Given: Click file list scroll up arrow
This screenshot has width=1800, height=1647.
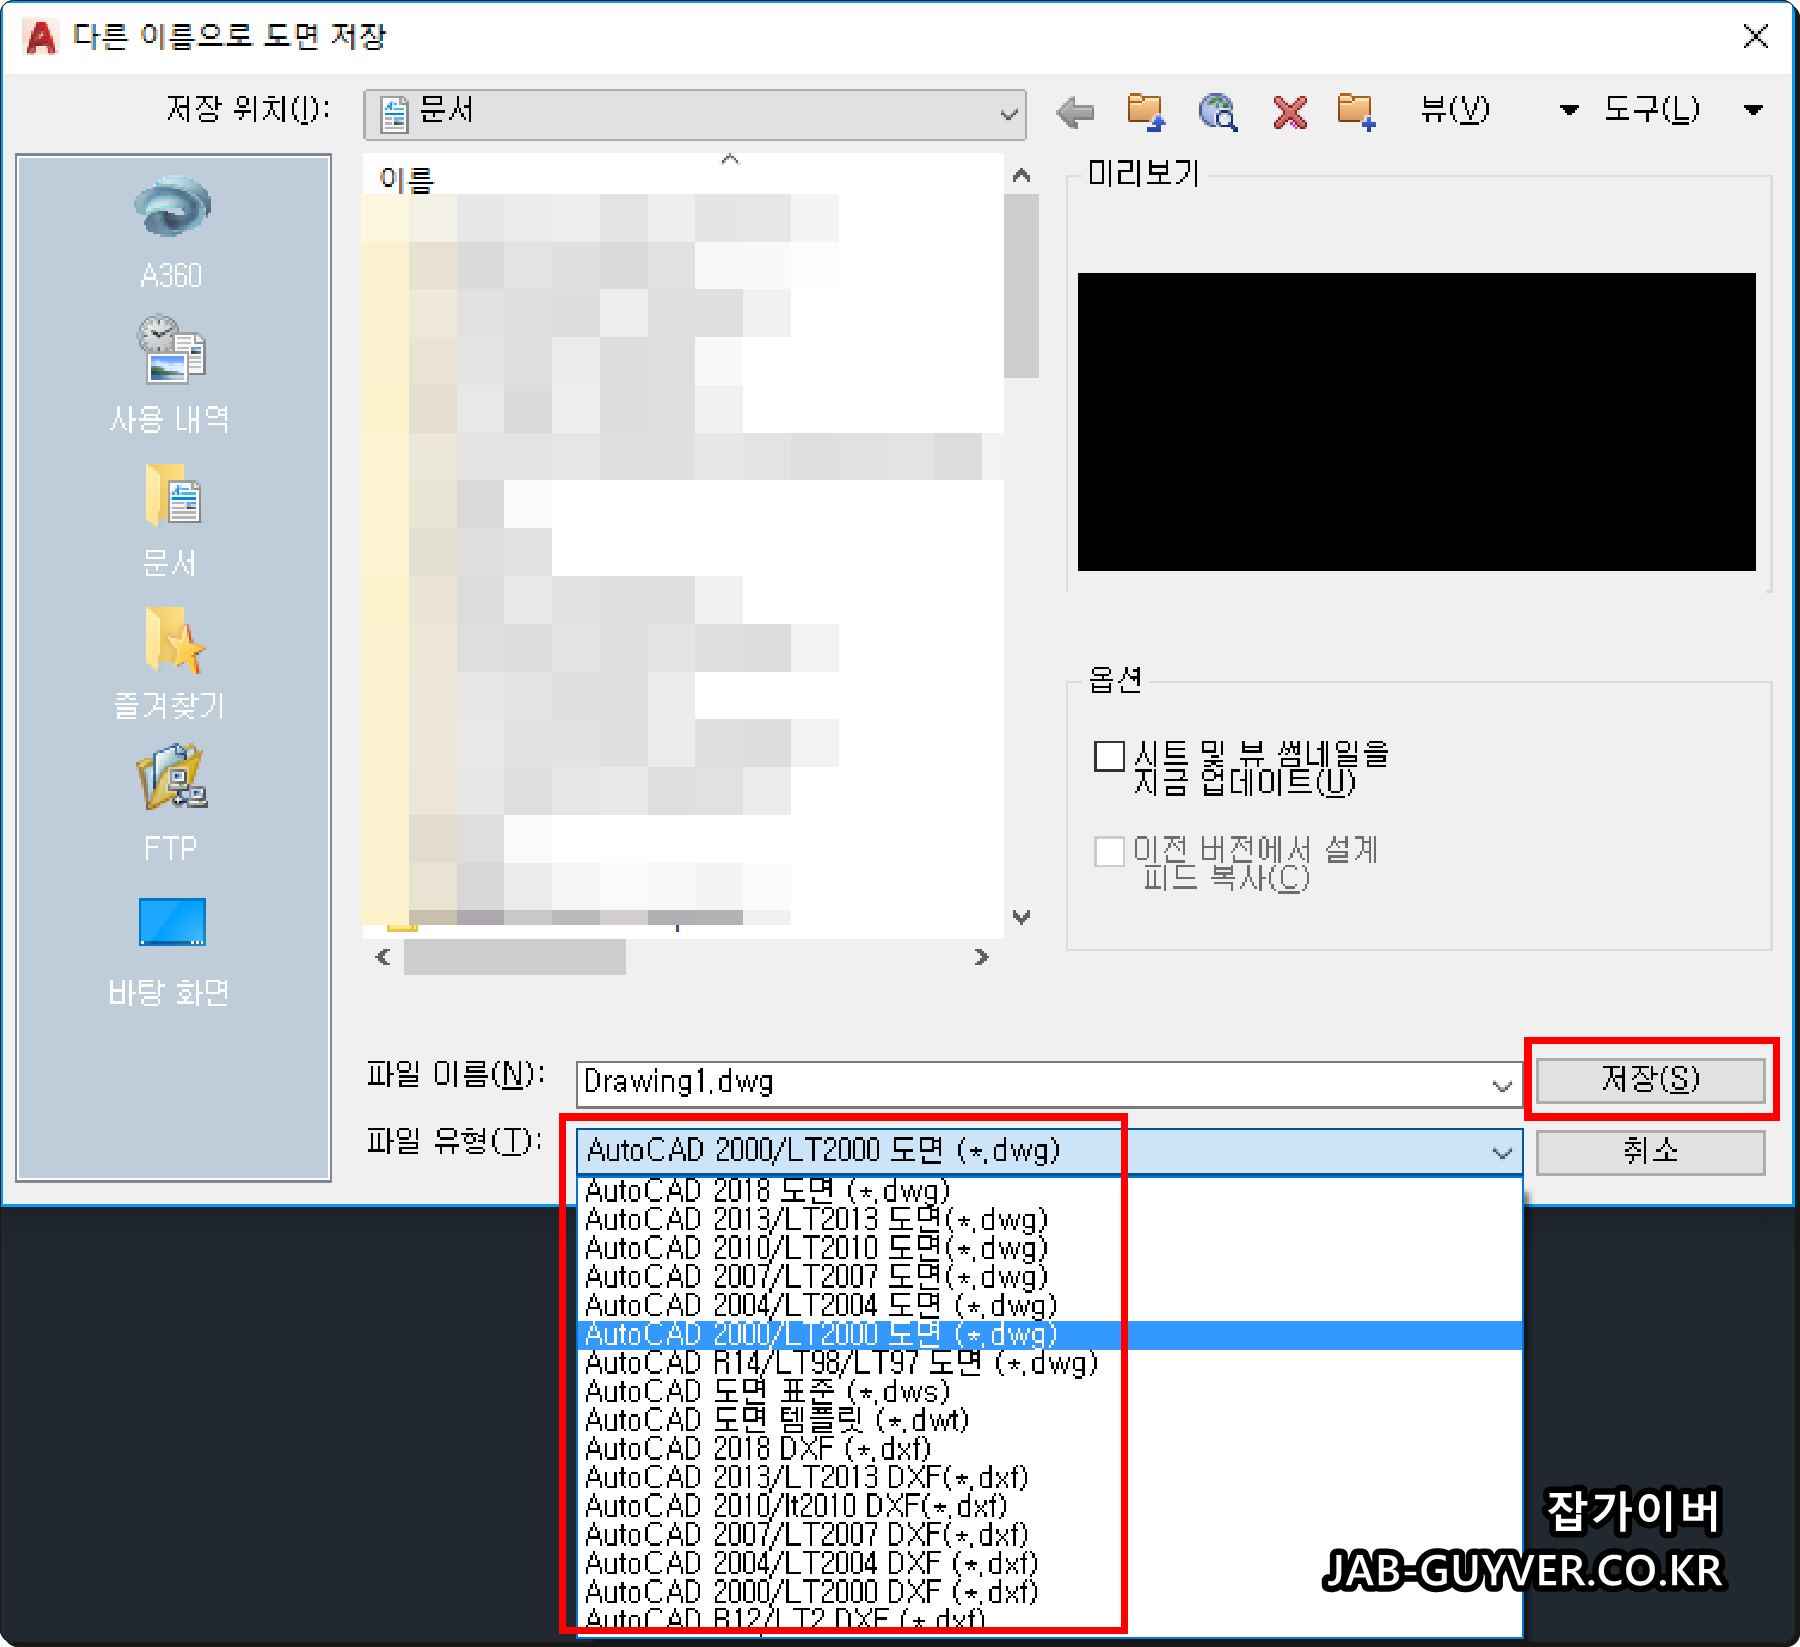Looking at the screenshot, I should [1021, 176].
